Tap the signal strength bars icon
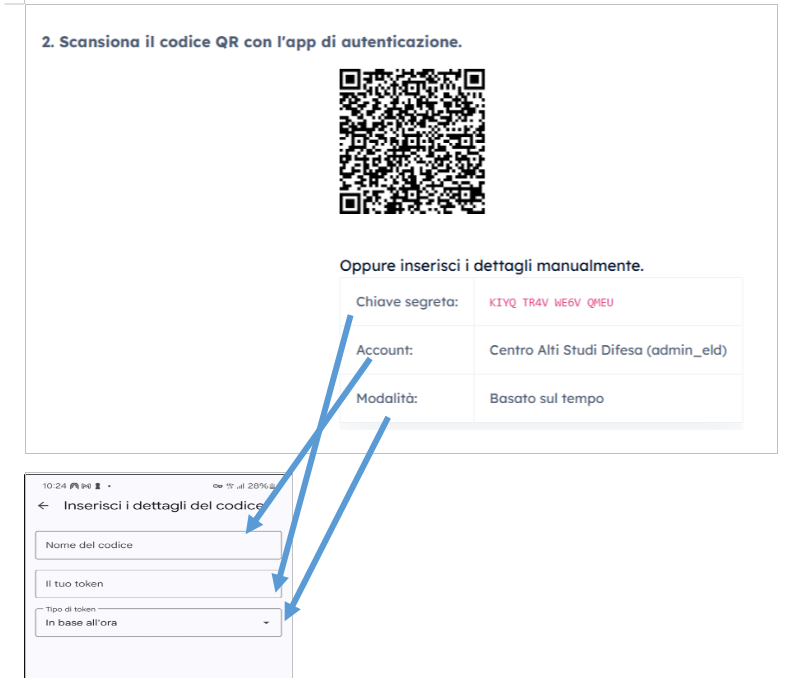Image resolution: width=798 pixels, height=678 pixels. pos(240,486)
